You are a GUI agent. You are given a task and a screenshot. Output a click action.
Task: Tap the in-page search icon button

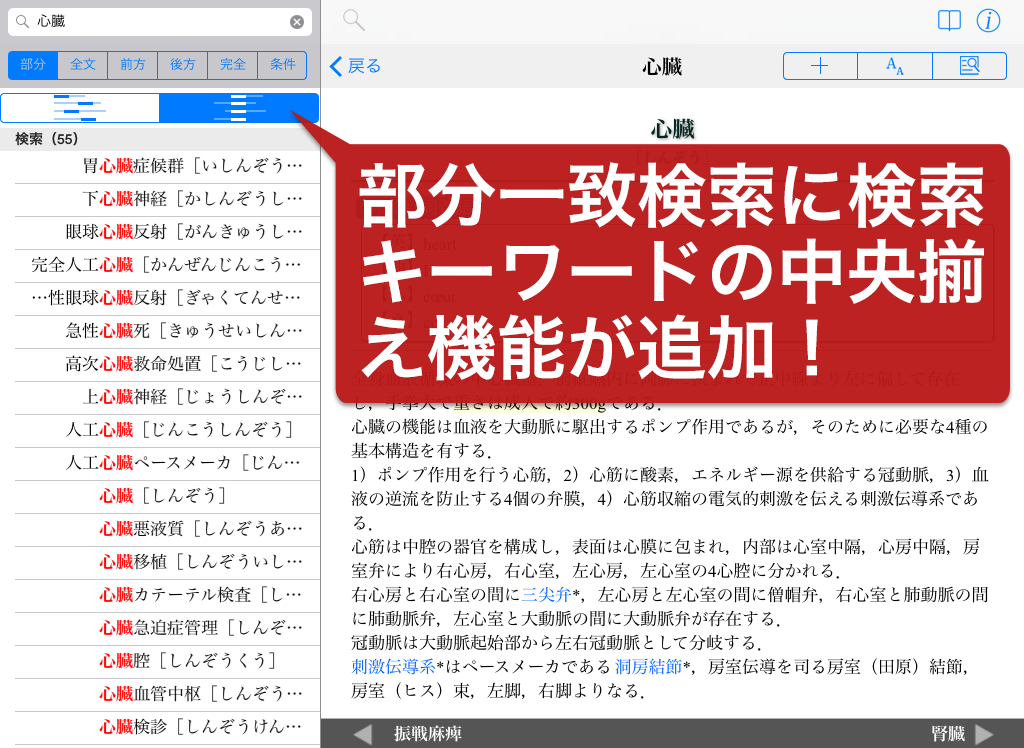(969, 66)
